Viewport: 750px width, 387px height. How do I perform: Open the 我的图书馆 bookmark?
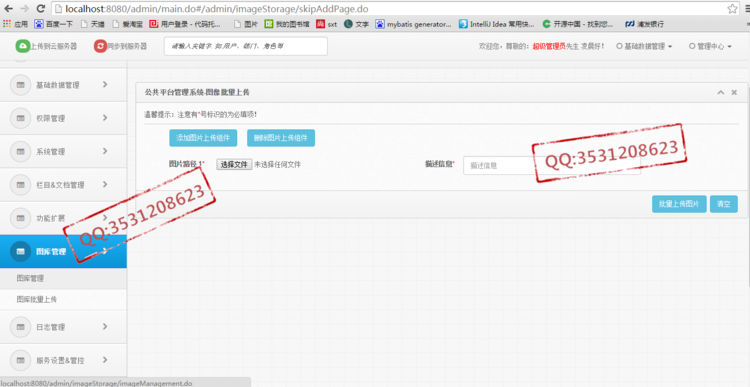[287, 23]
